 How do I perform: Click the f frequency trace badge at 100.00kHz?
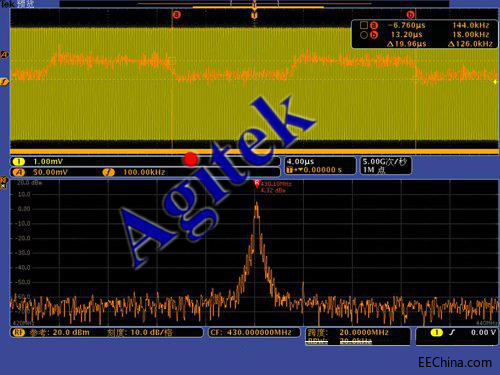109,172
